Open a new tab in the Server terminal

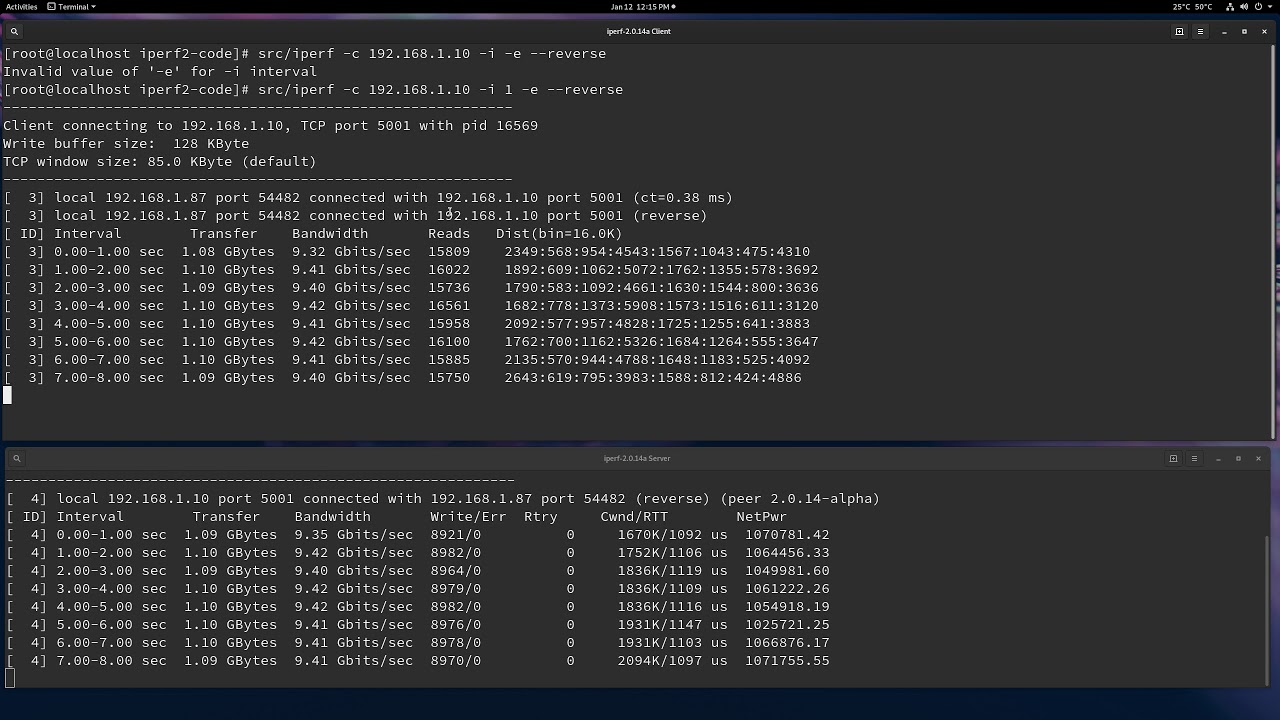pos(1173,458)
